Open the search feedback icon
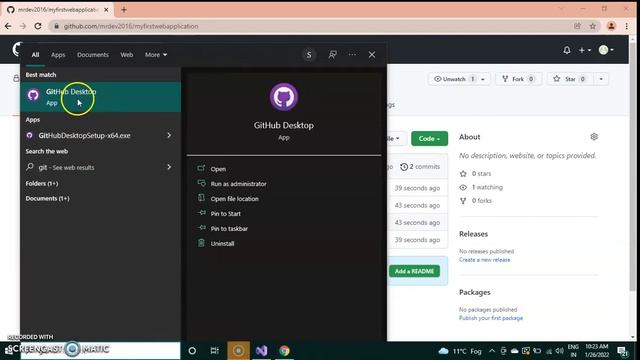Viewport: 640px width, 360px height. pos(333,55)
